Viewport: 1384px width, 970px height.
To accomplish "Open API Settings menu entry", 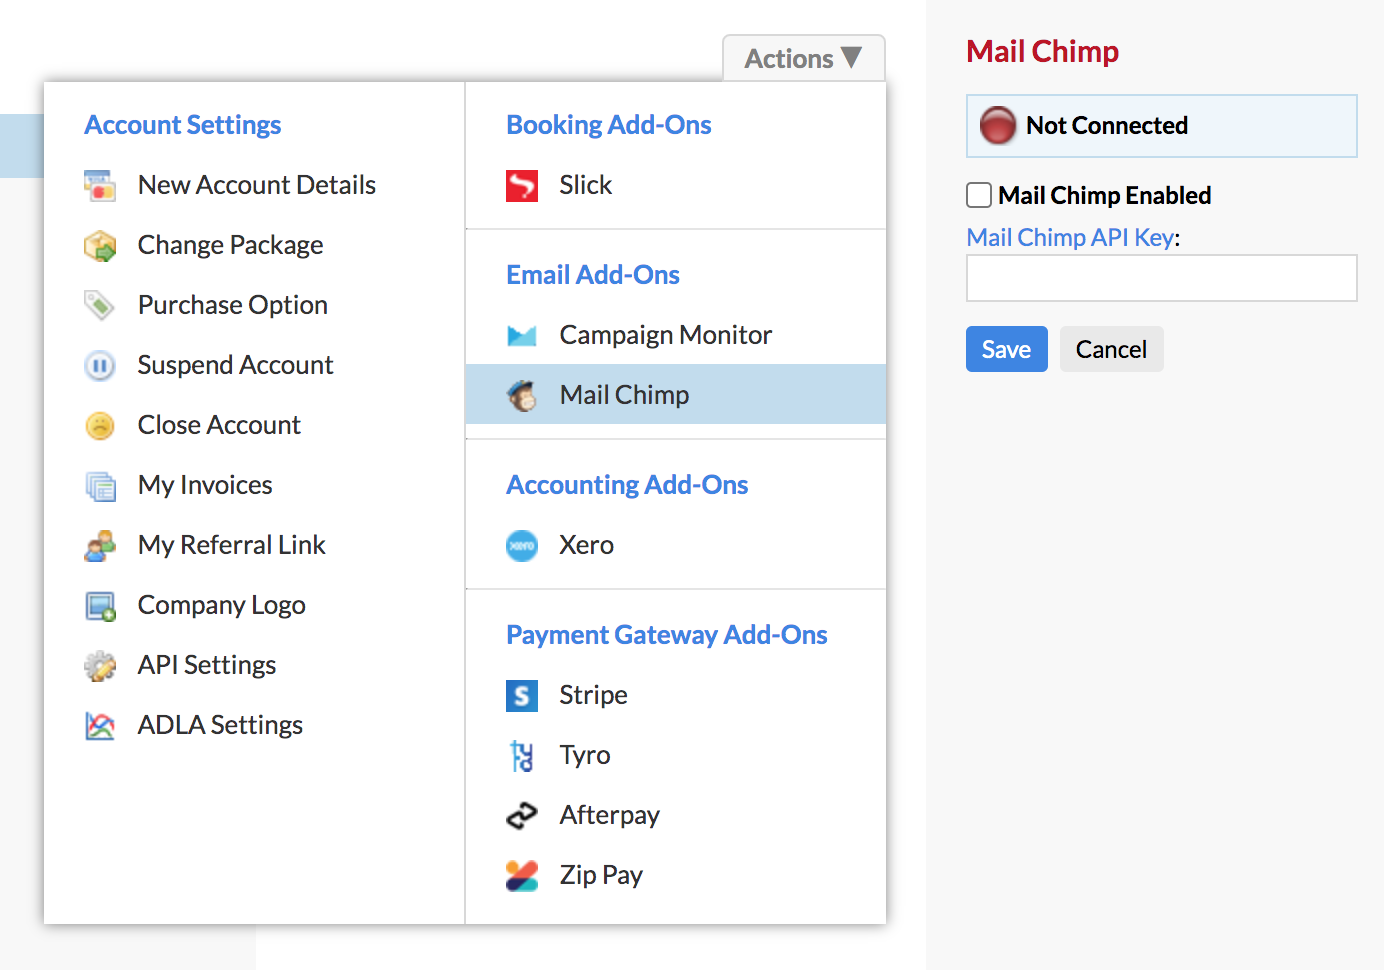I will 207,665.
